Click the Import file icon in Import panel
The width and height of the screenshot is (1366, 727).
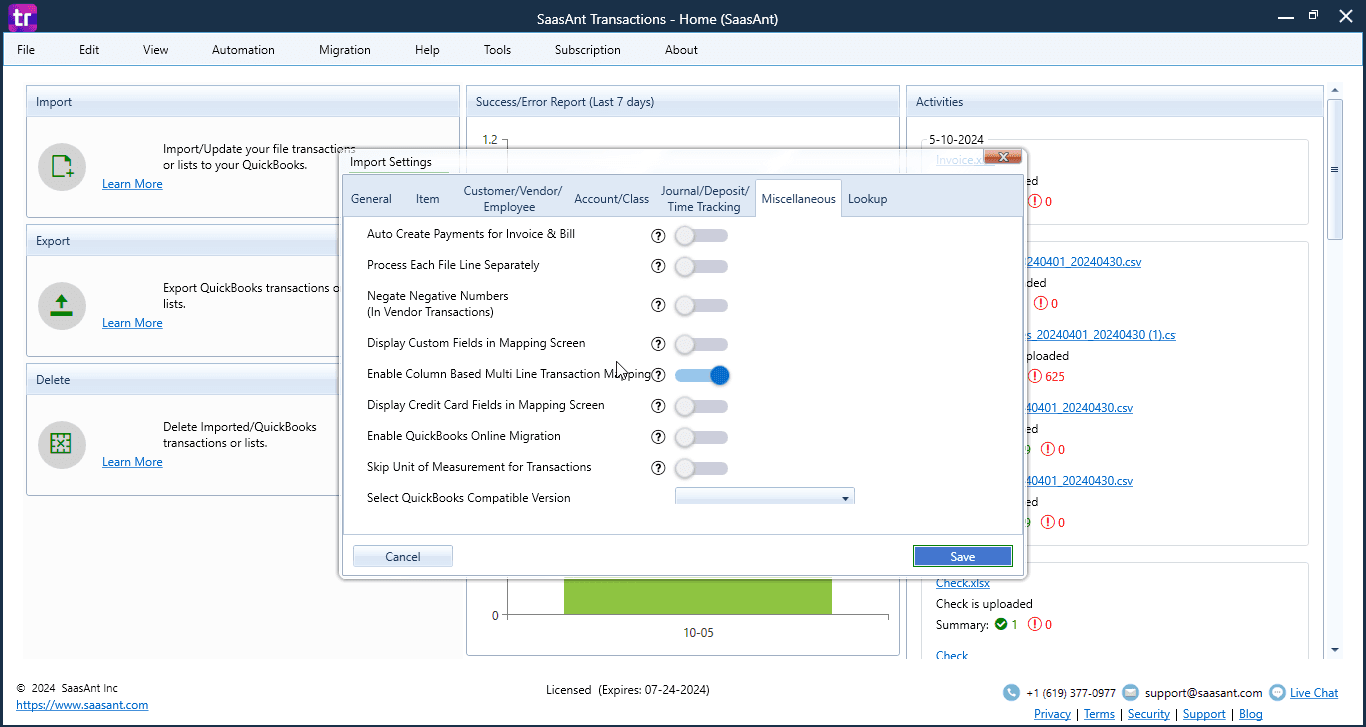pos(62,167)
